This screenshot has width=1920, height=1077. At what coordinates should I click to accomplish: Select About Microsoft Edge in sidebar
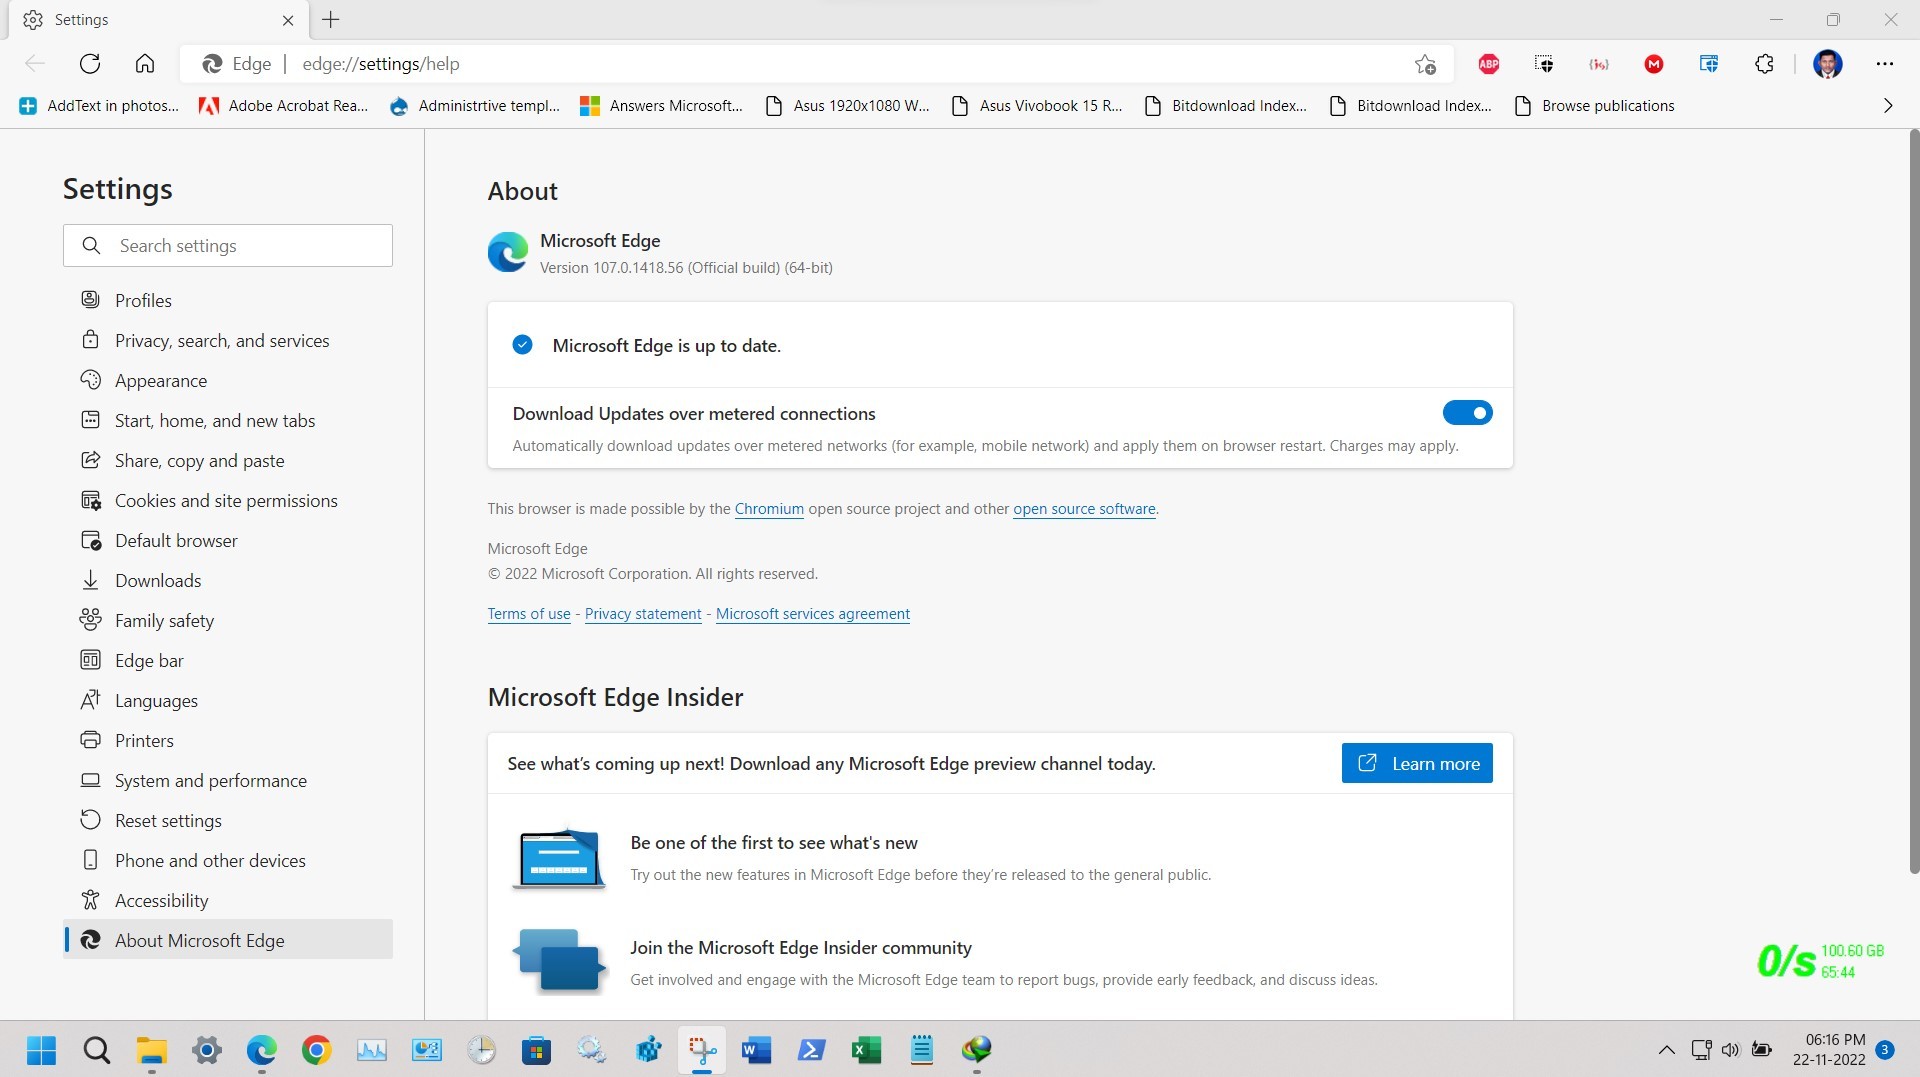[198, 940]
